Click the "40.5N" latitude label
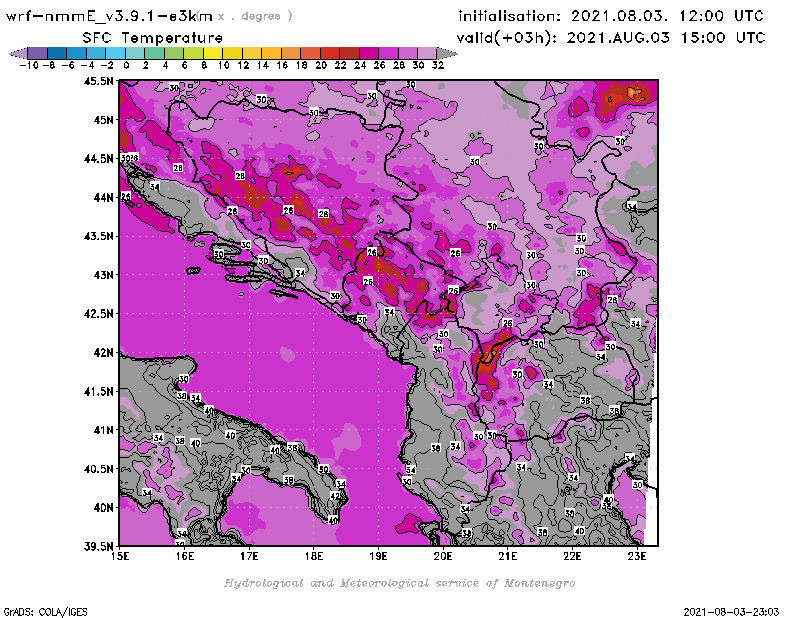 tap(98, 468)
